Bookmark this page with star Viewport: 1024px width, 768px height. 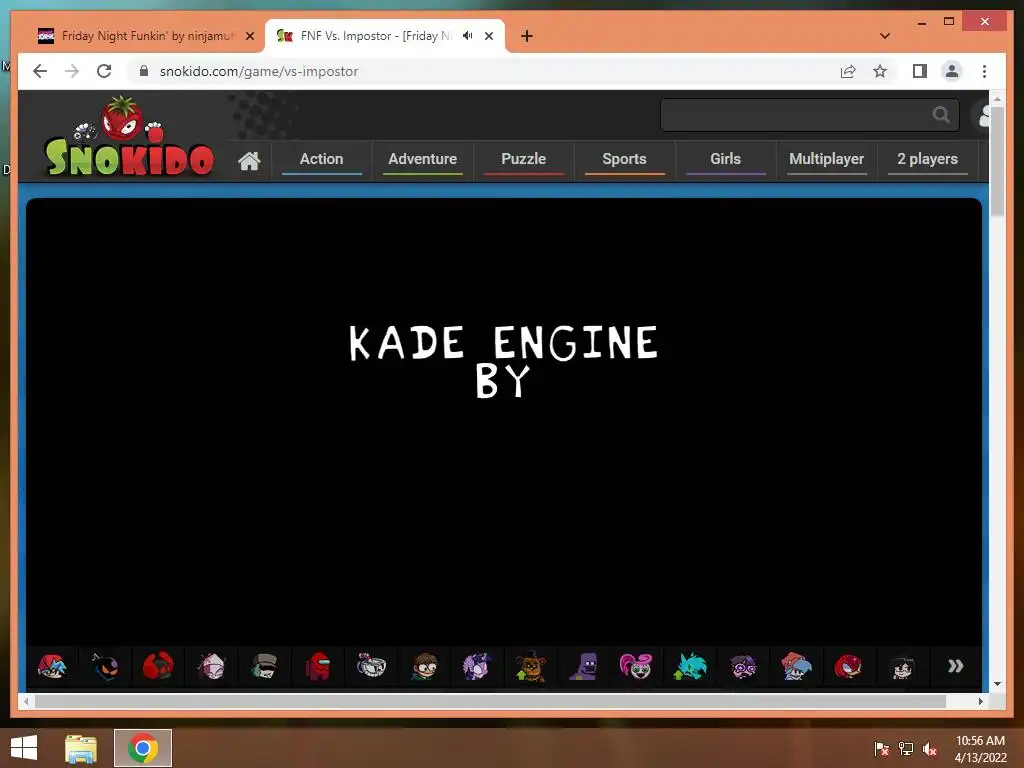(880, 71)
